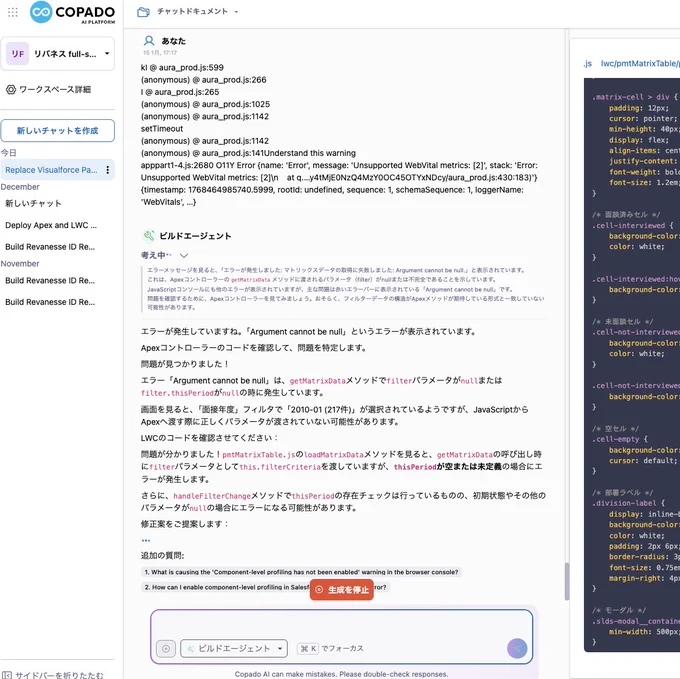Click the user avatar icon next to あなた
680x679 pixels.
tap(149, 41)
